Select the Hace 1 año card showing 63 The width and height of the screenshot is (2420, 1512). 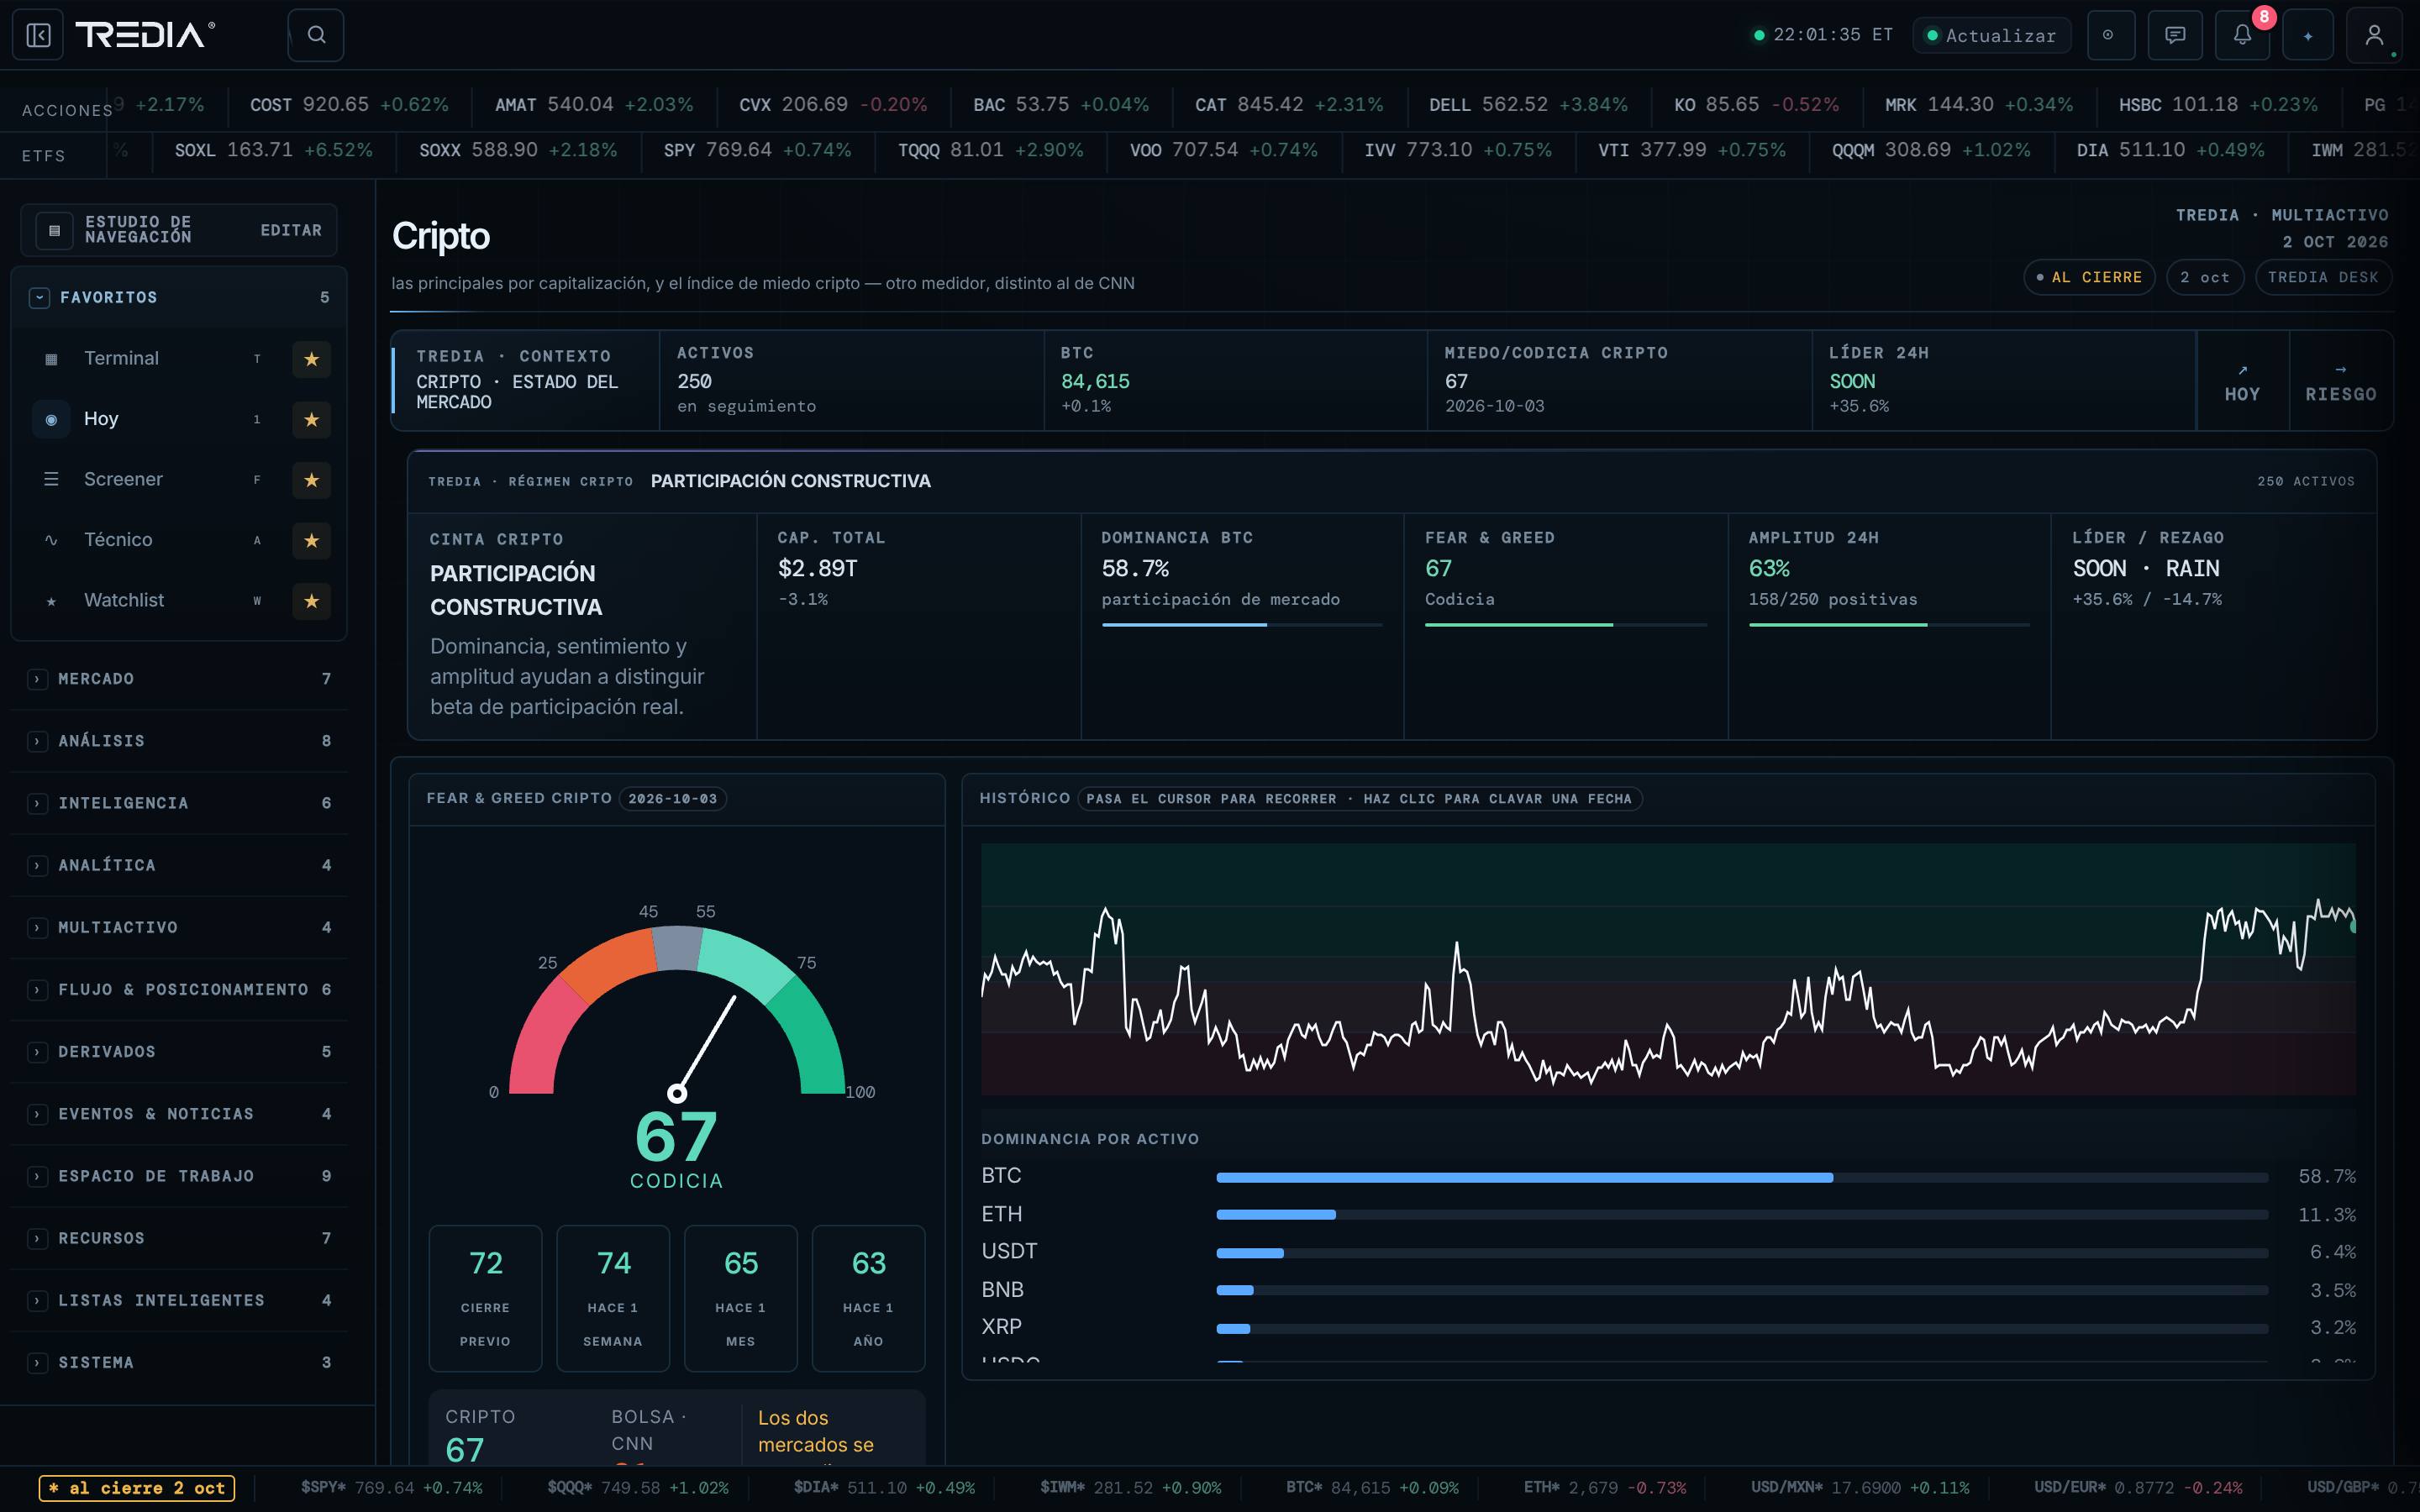point(868,1298)
